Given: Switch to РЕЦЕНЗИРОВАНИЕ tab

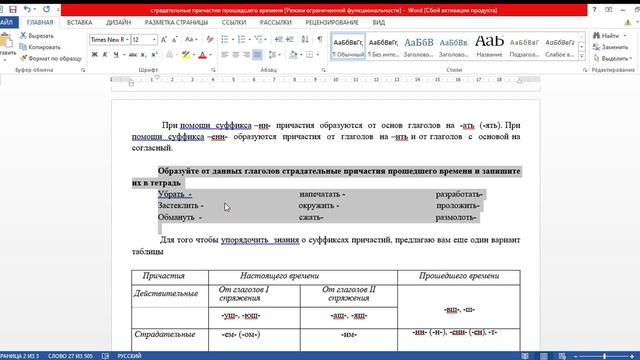Looking at the screenshot, I should [332, 22].
